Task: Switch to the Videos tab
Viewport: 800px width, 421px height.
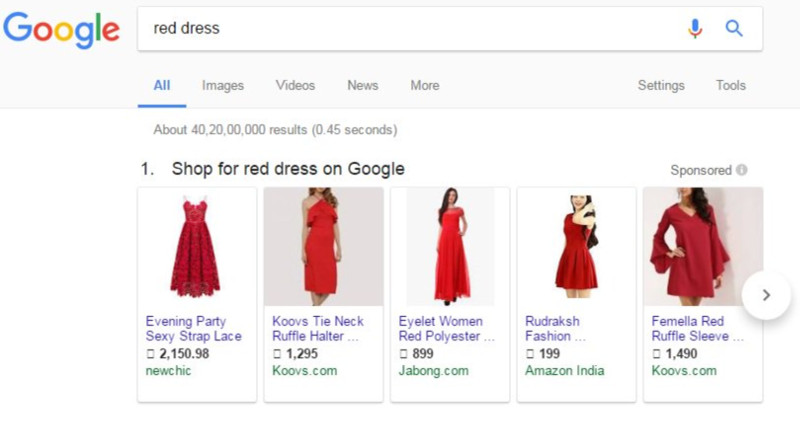Action: coord(295,86)
